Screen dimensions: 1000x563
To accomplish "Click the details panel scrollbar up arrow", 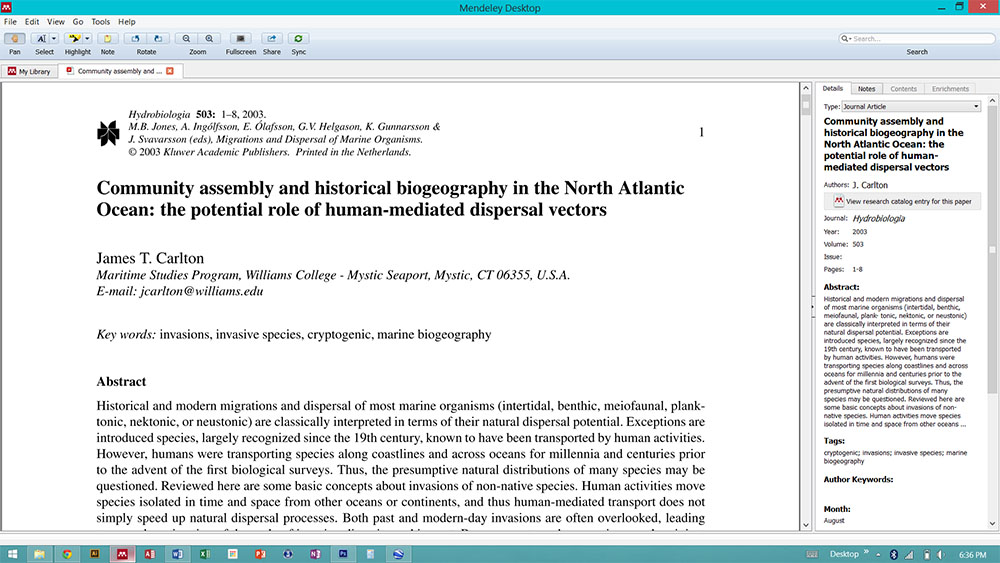I will pyautogui.click(x=992, y=101).
